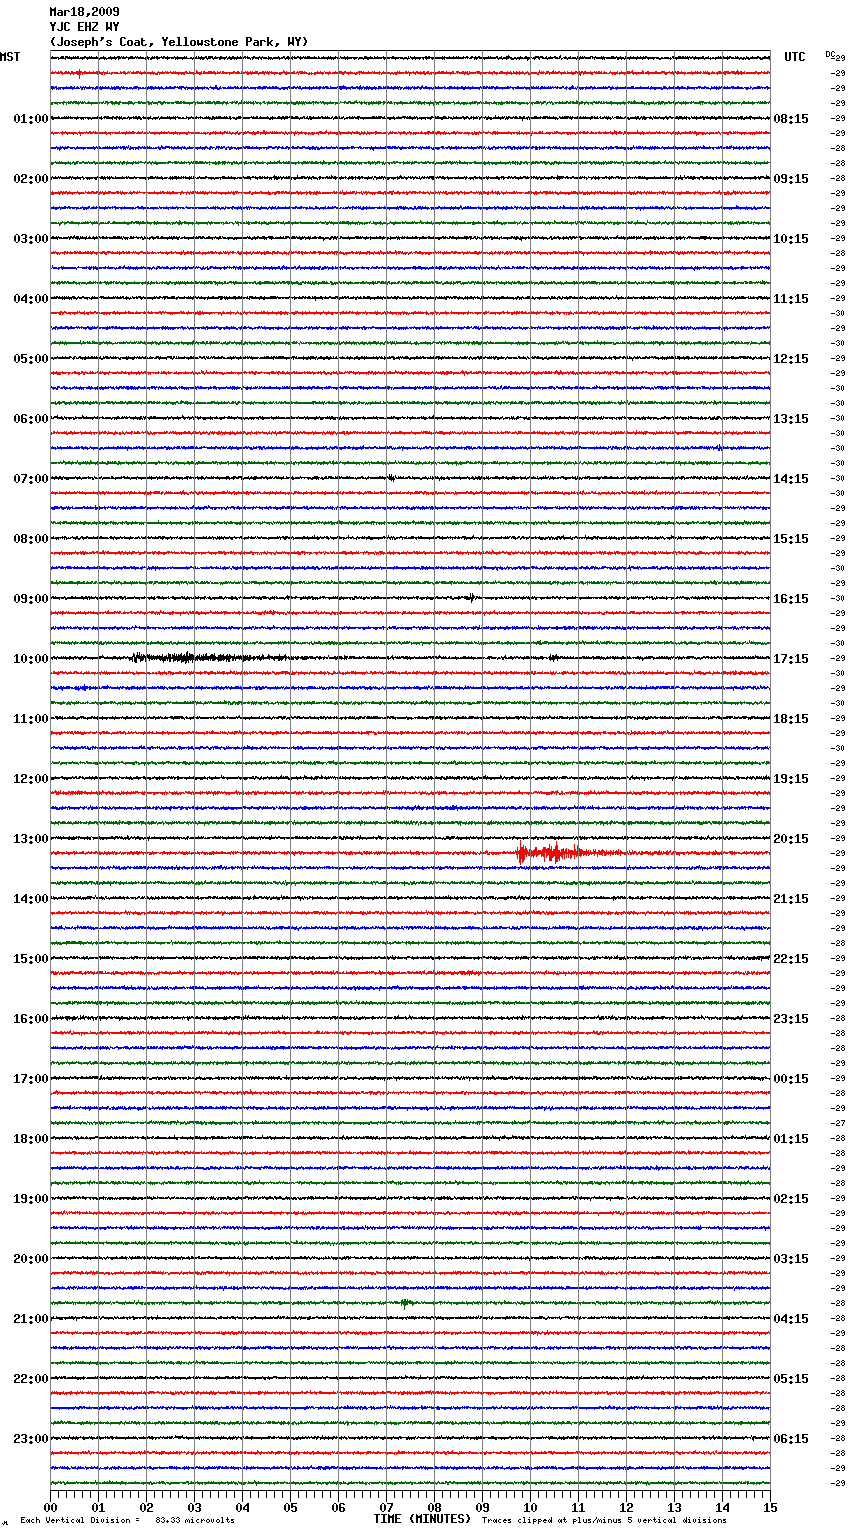The image size is (850, 1534).
Task: Click the Joseph's Coat, Yellowstone Park location title
Action: [179, 42]
